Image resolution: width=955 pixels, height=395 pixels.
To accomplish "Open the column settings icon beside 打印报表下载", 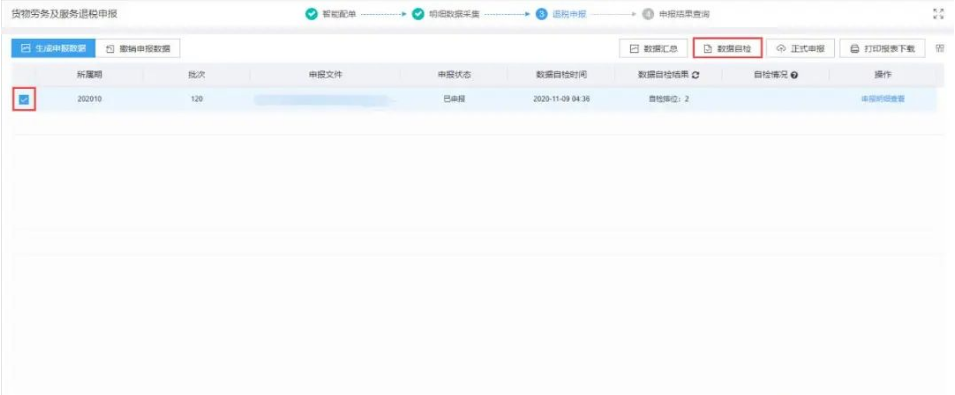I will (940, 48).
